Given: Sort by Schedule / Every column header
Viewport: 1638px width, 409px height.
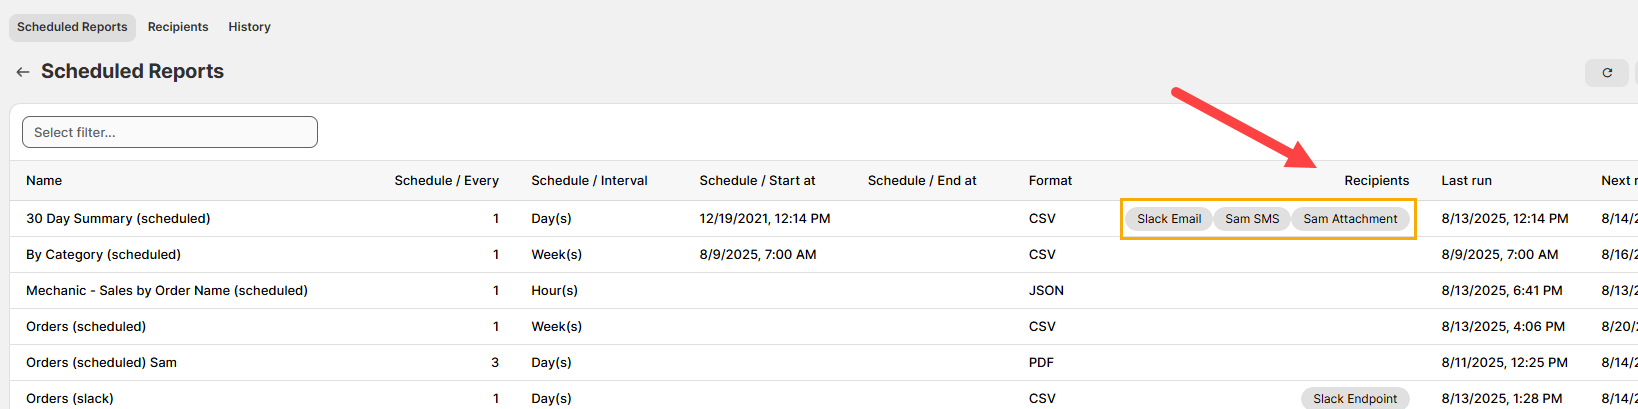Looking at the screenshot, I should tap(446, 181).
